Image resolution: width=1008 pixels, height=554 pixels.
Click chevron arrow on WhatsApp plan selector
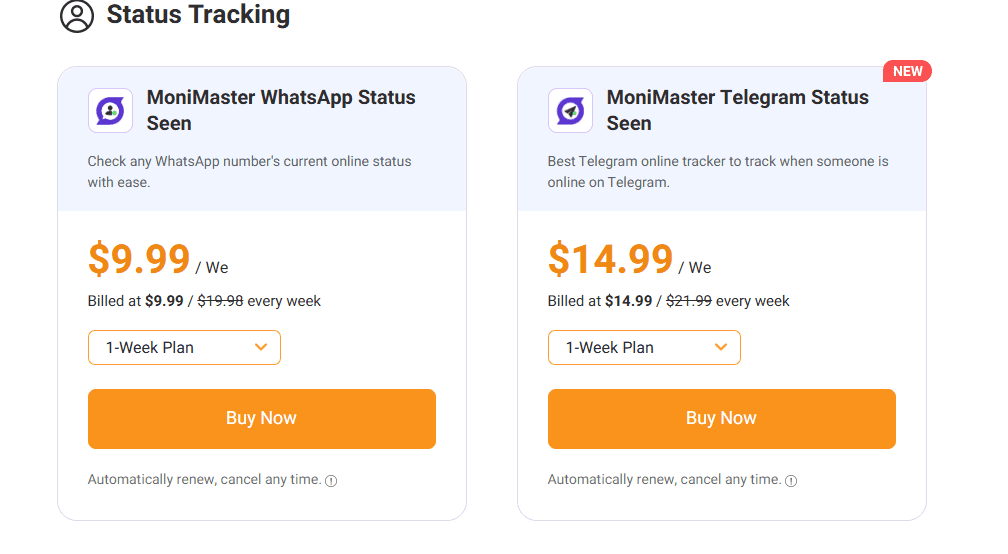(x=261, y=347)
